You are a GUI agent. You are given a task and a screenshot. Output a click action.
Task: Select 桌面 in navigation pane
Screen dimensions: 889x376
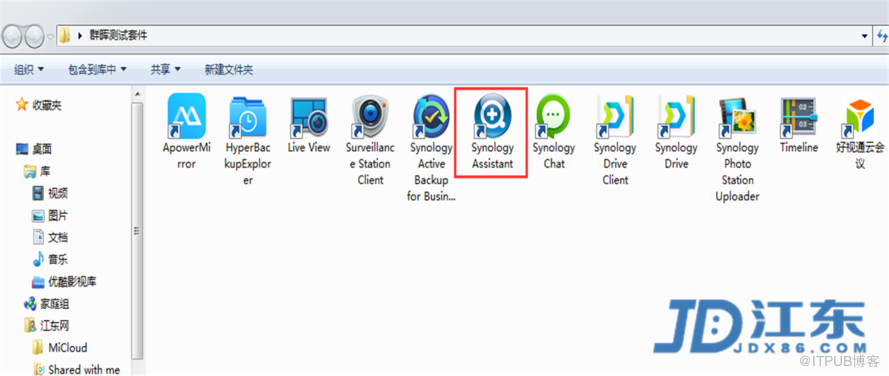(x=35, y=149)
